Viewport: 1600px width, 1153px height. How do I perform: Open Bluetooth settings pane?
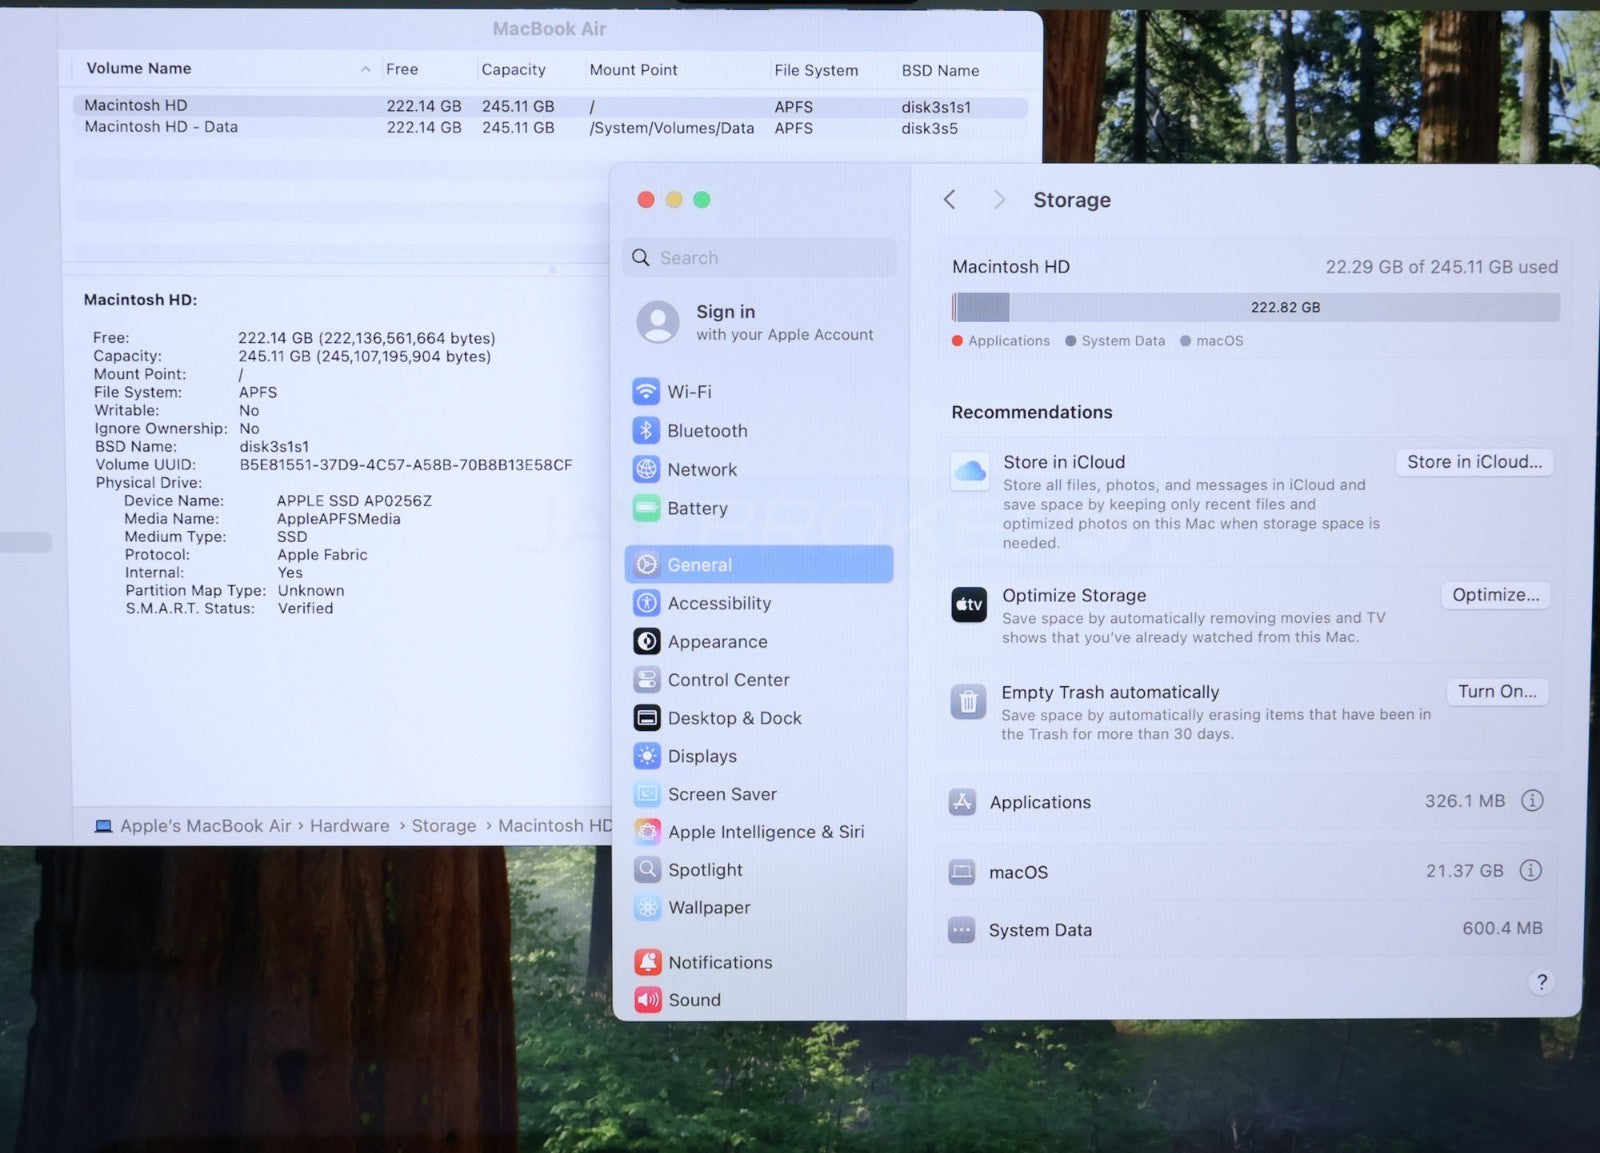[x=706, y=431]
